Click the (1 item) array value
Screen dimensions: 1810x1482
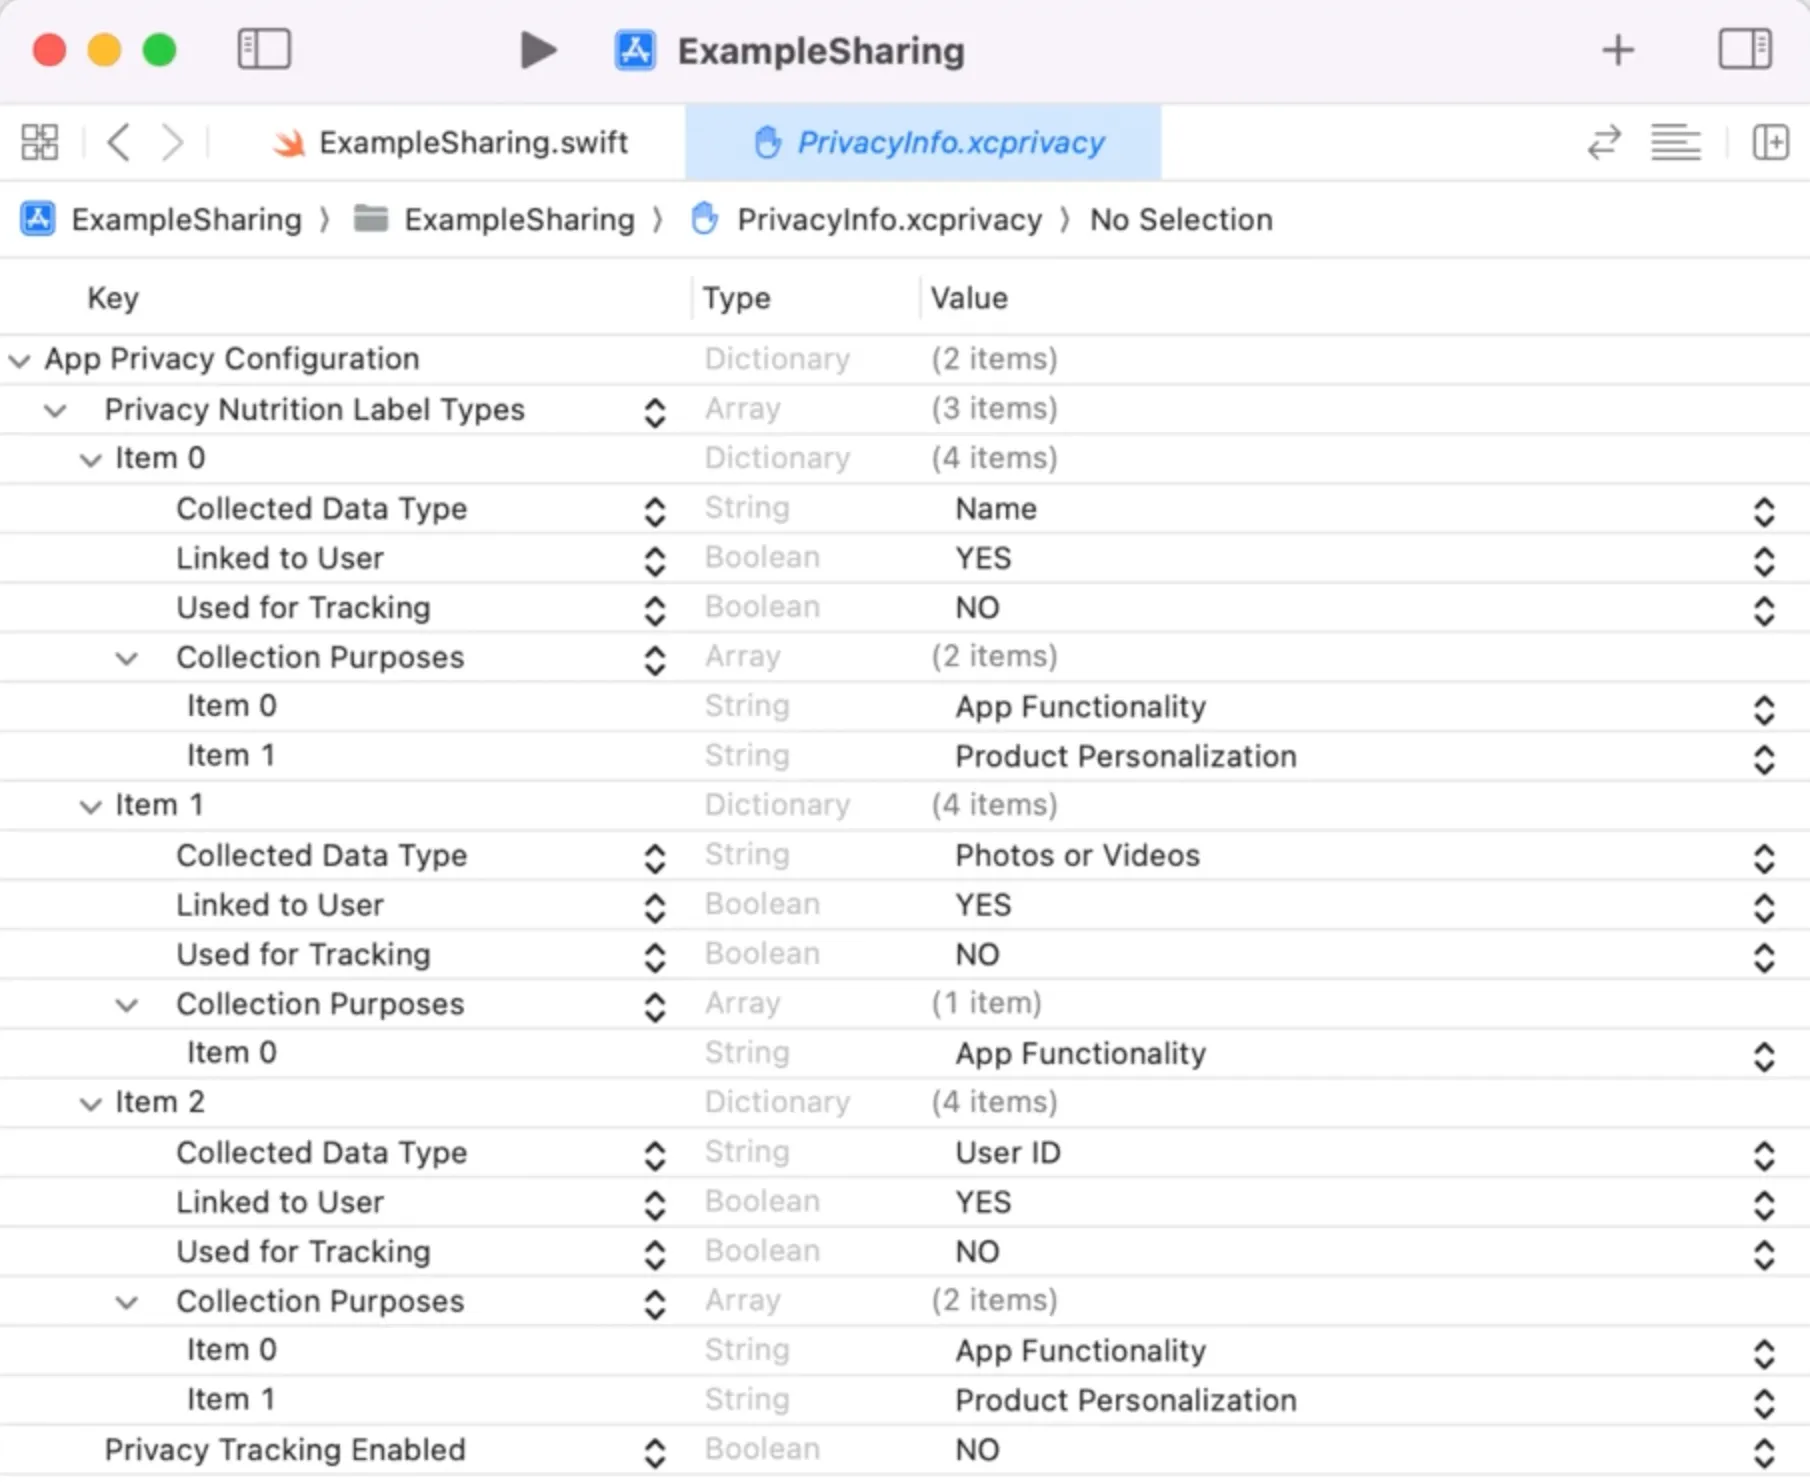(x=986, y=1003)
